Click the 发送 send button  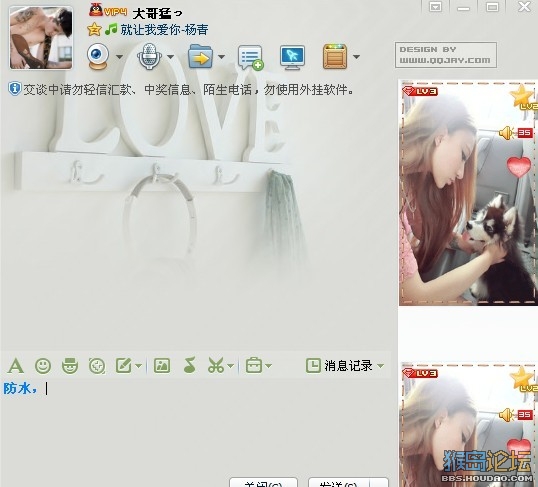click(339, 482)
